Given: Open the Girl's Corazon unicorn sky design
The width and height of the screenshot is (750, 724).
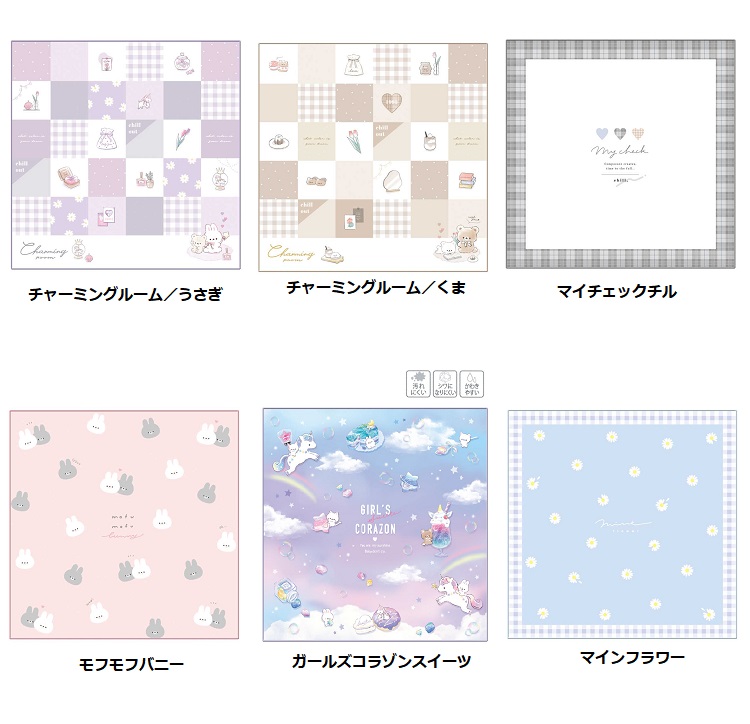Looking at the screenshot, I should click(x=375, y=525).
